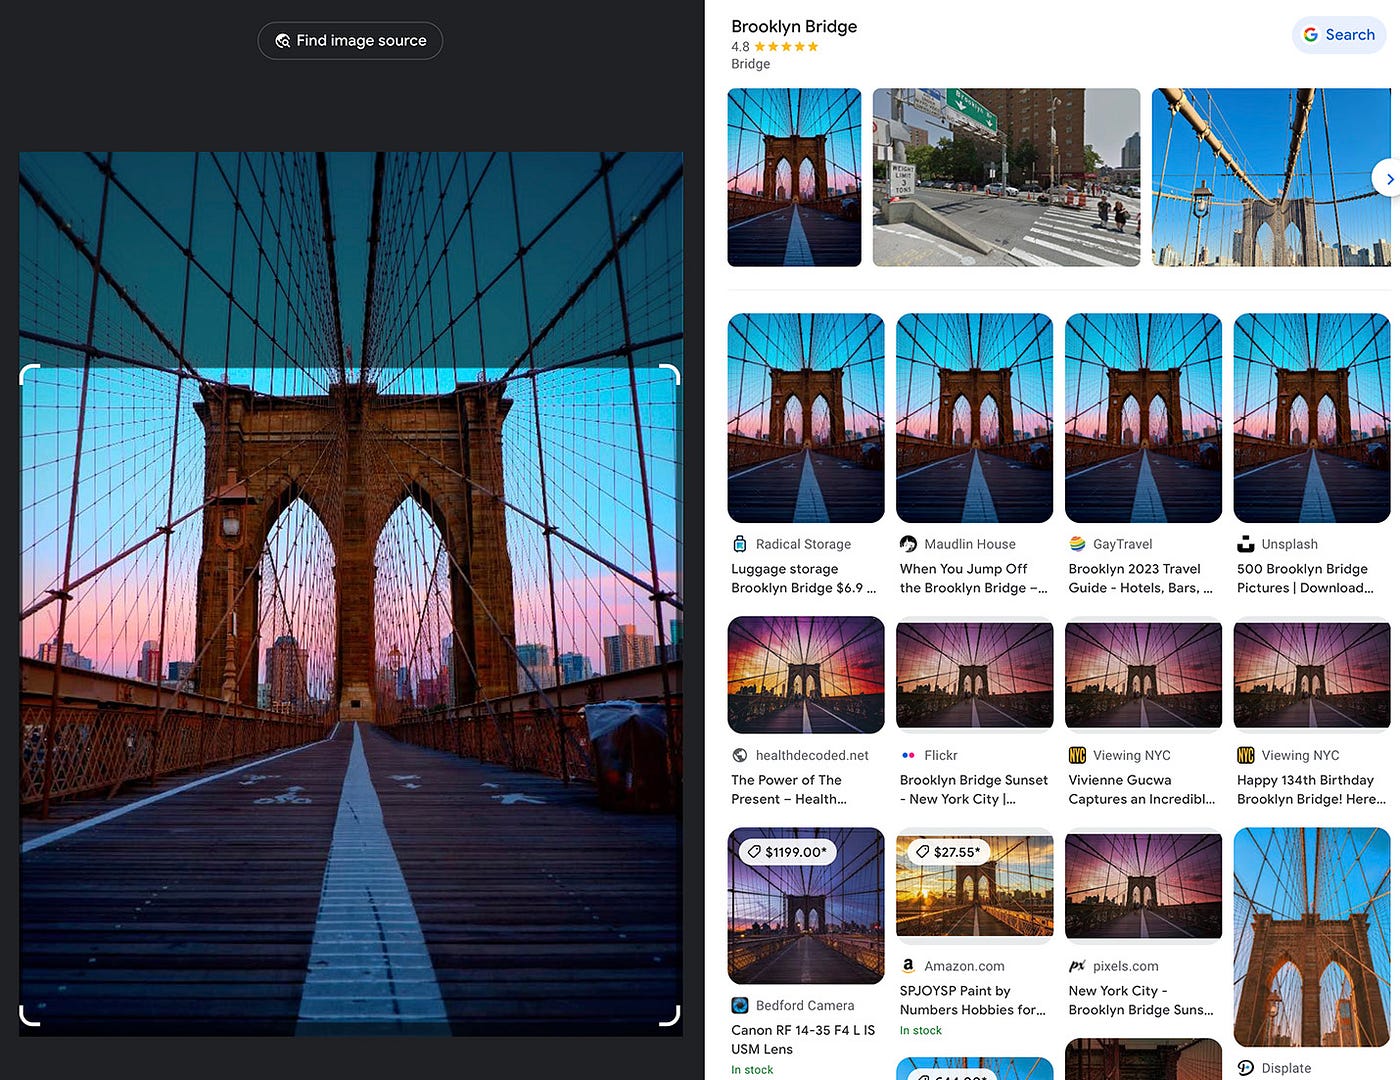Open the healthdecoded.net sunset image

pyautogui.click(x=806, y=675)
